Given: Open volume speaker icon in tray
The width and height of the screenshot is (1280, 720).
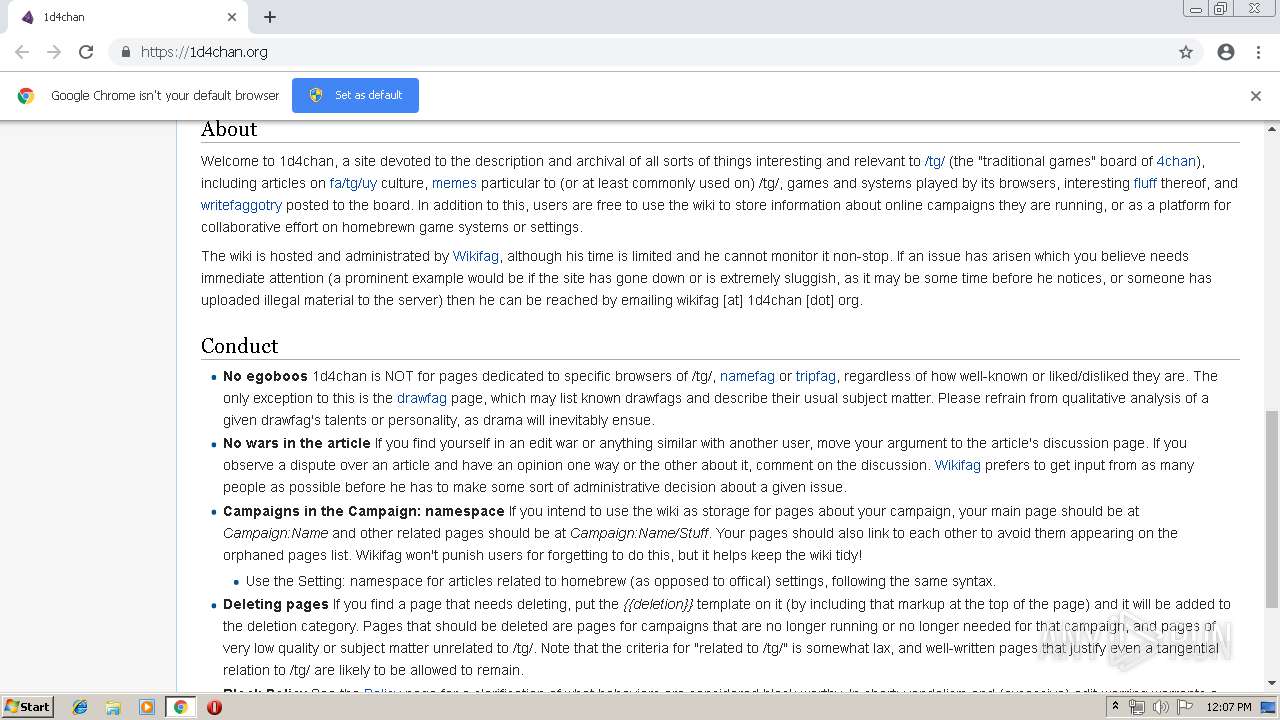Looking at the screenshot, I should 1160,707.
